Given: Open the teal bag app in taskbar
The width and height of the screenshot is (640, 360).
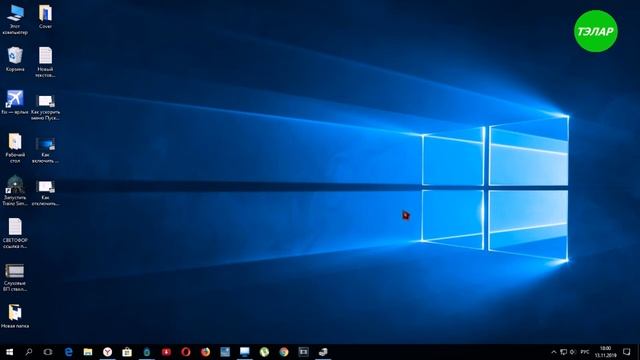Looking at the screenshot, I should pyautogui.click(x=147, y=352).
